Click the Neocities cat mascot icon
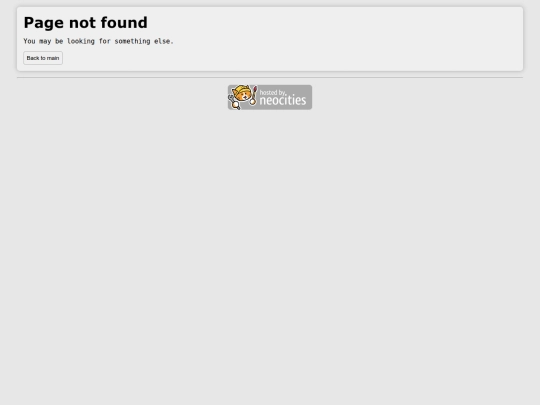The image size is (540, 405). click(242, 97)
